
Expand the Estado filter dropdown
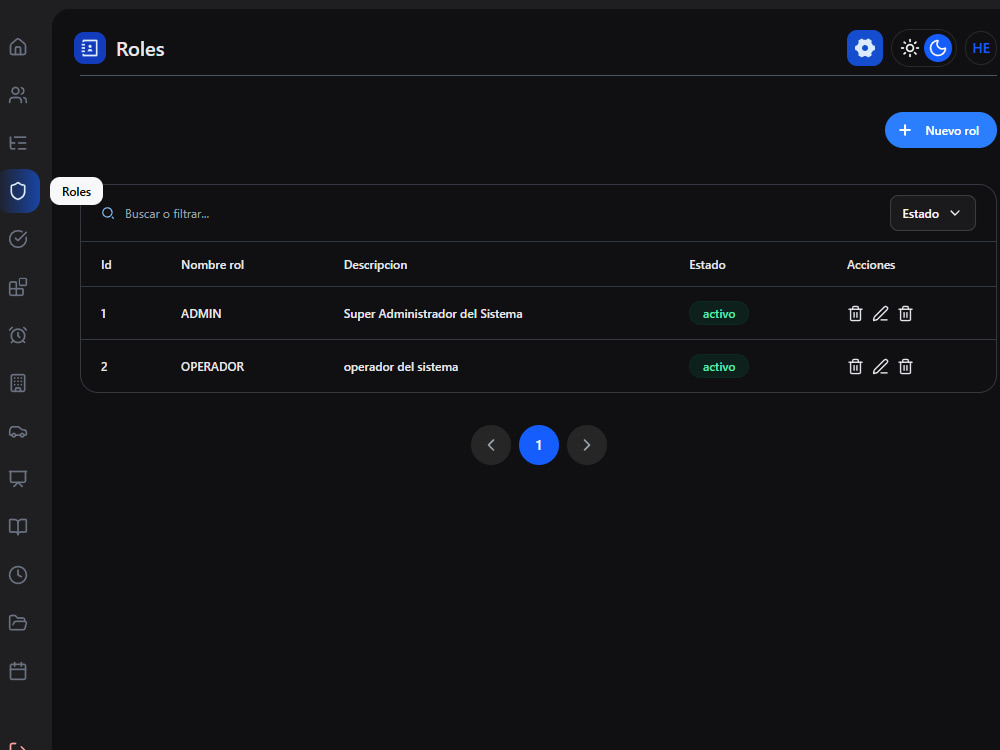click(x=932, y=213)
